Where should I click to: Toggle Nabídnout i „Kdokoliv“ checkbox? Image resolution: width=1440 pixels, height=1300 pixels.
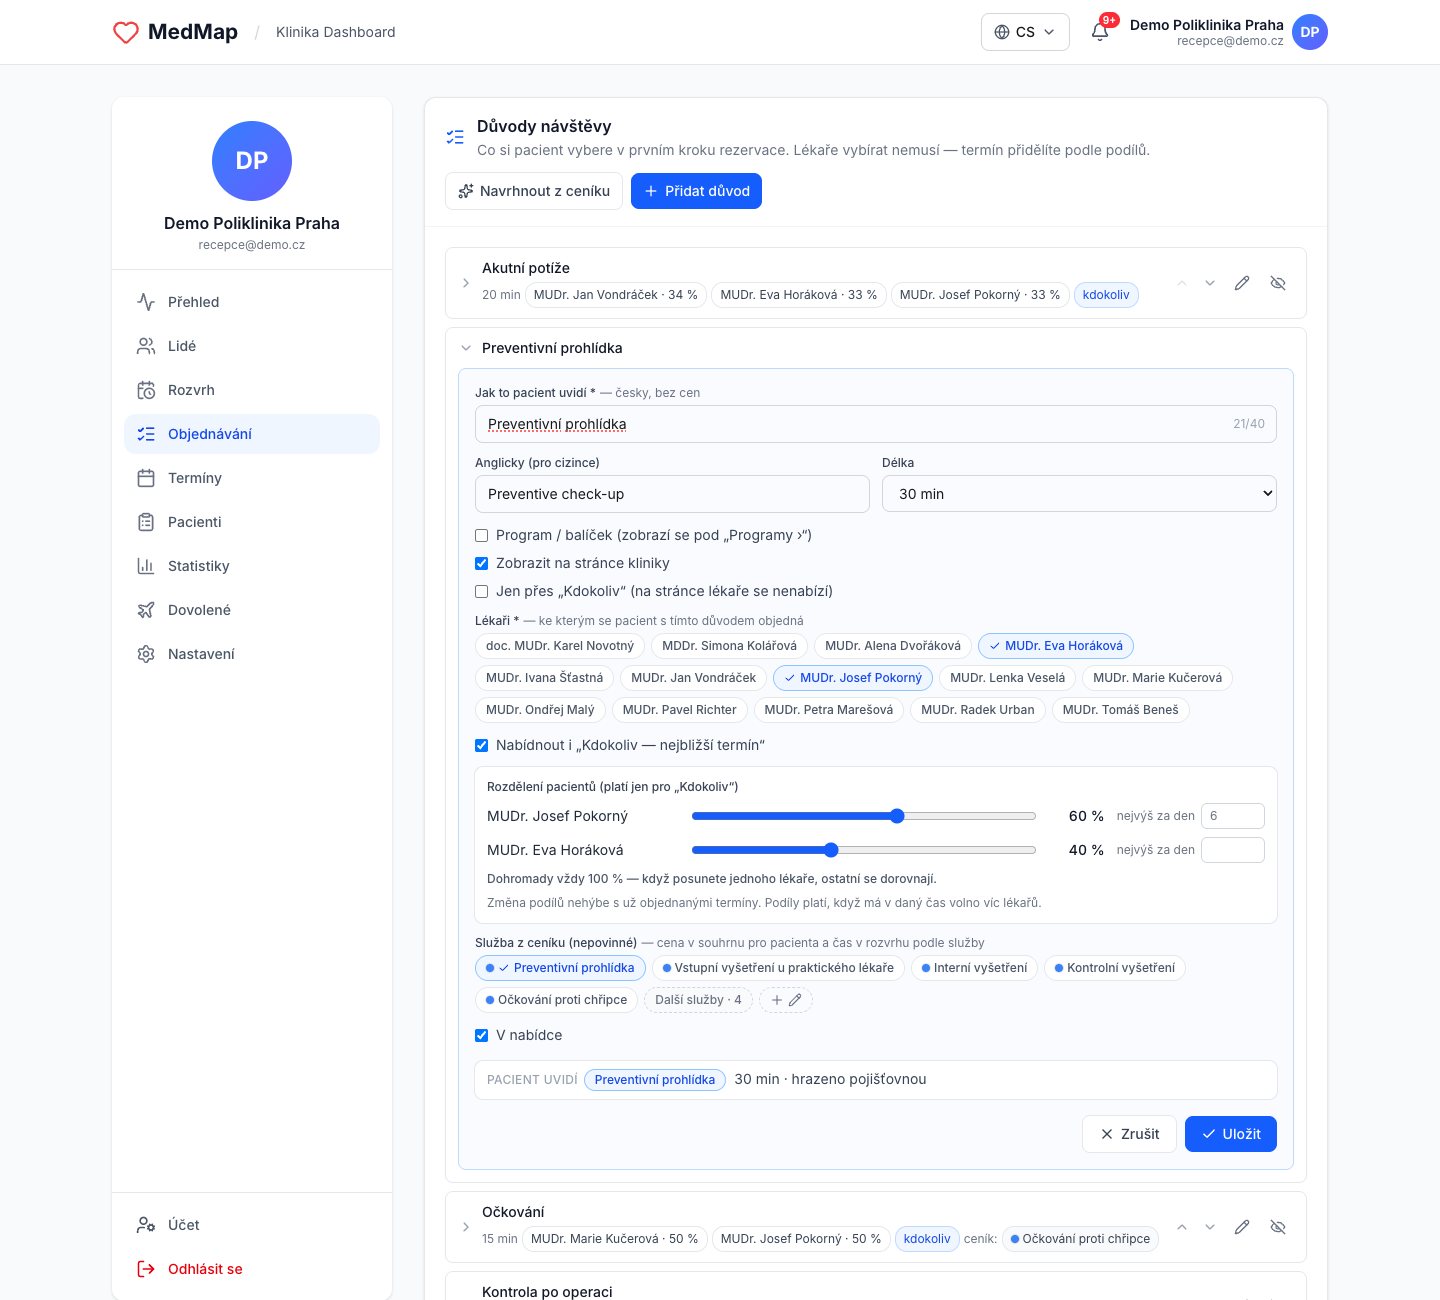481,746
